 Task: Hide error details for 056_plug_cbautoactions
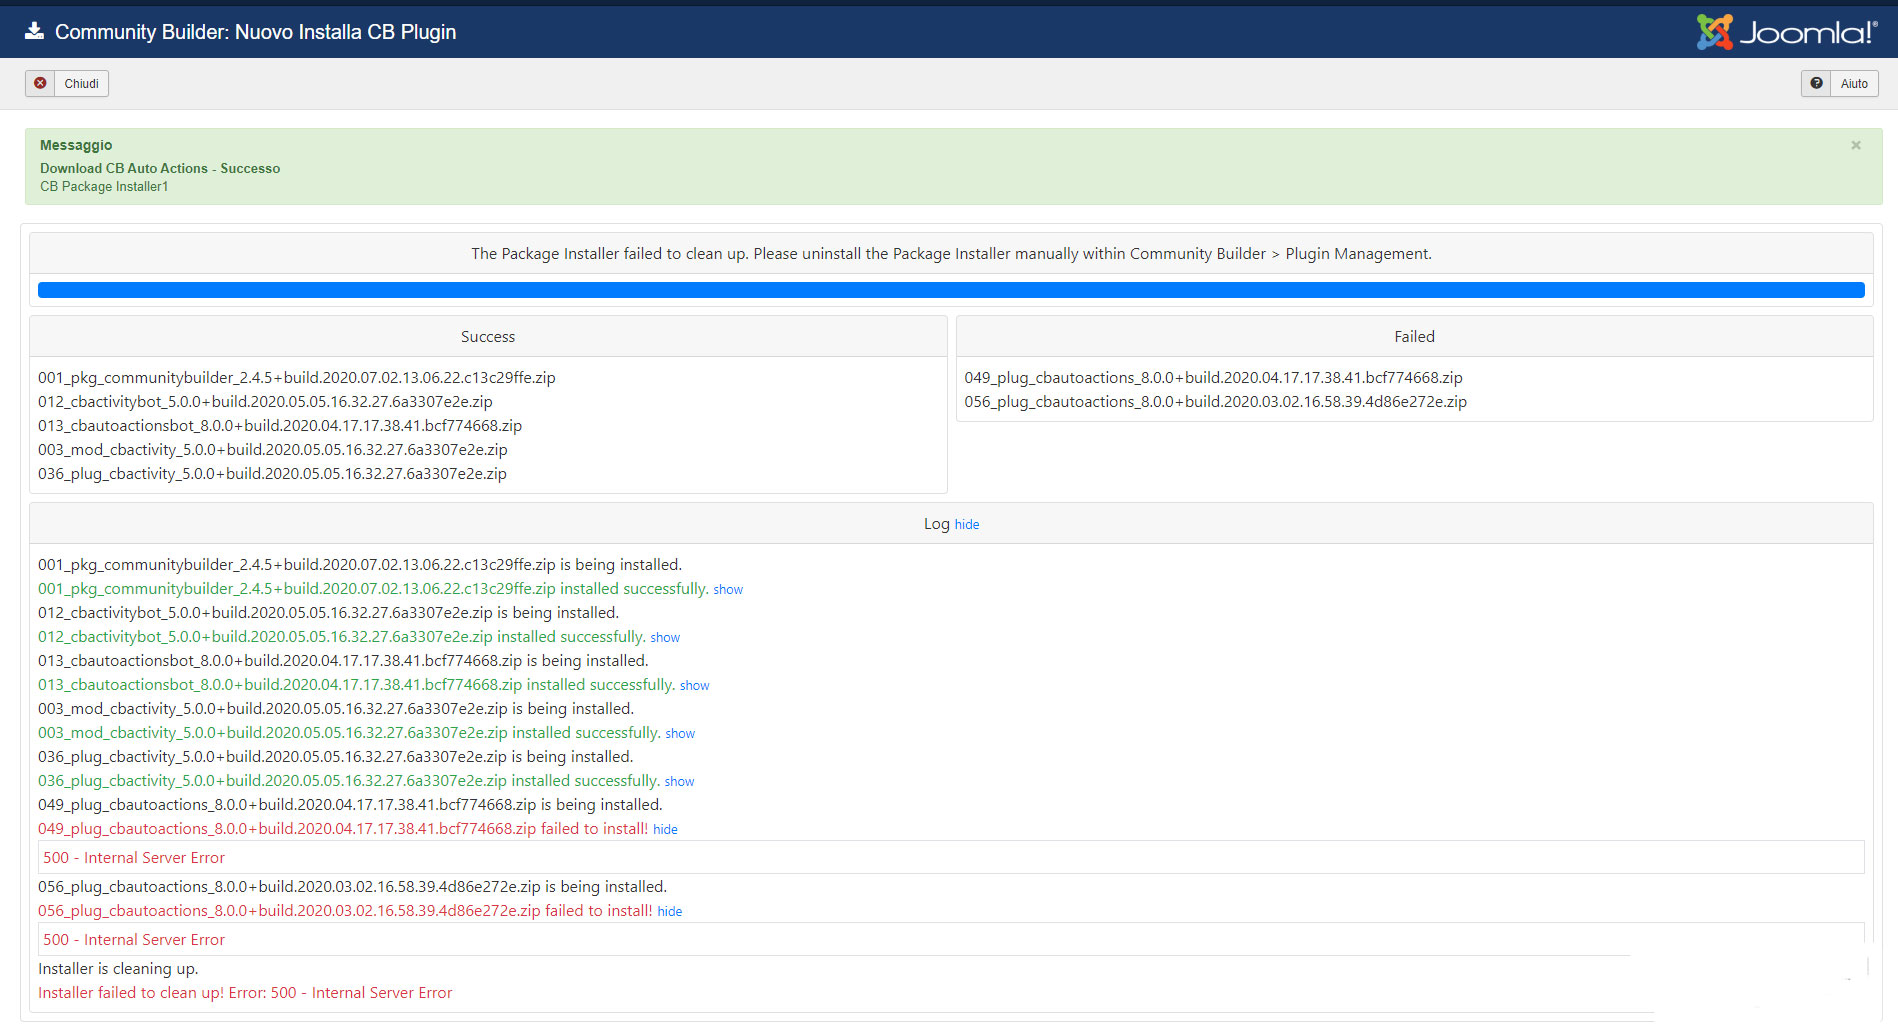[670, 912]
